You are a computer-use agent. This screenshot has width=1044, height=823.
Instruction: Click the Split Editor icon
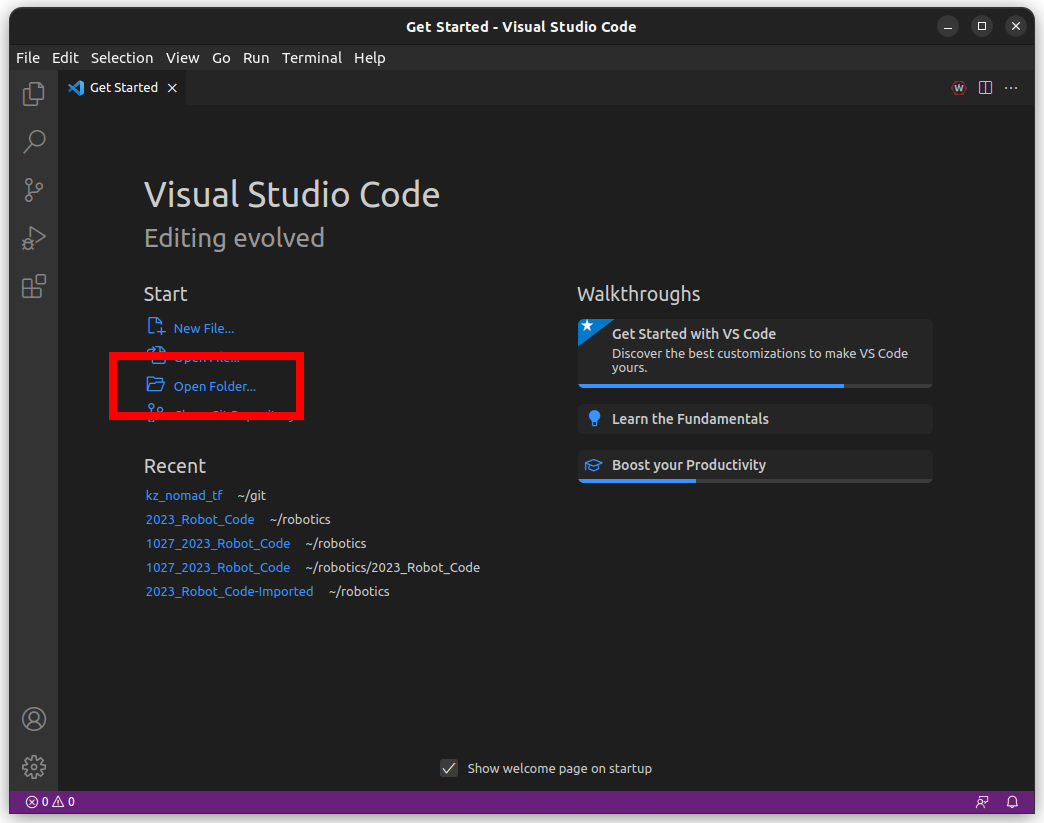pos(985,88)
